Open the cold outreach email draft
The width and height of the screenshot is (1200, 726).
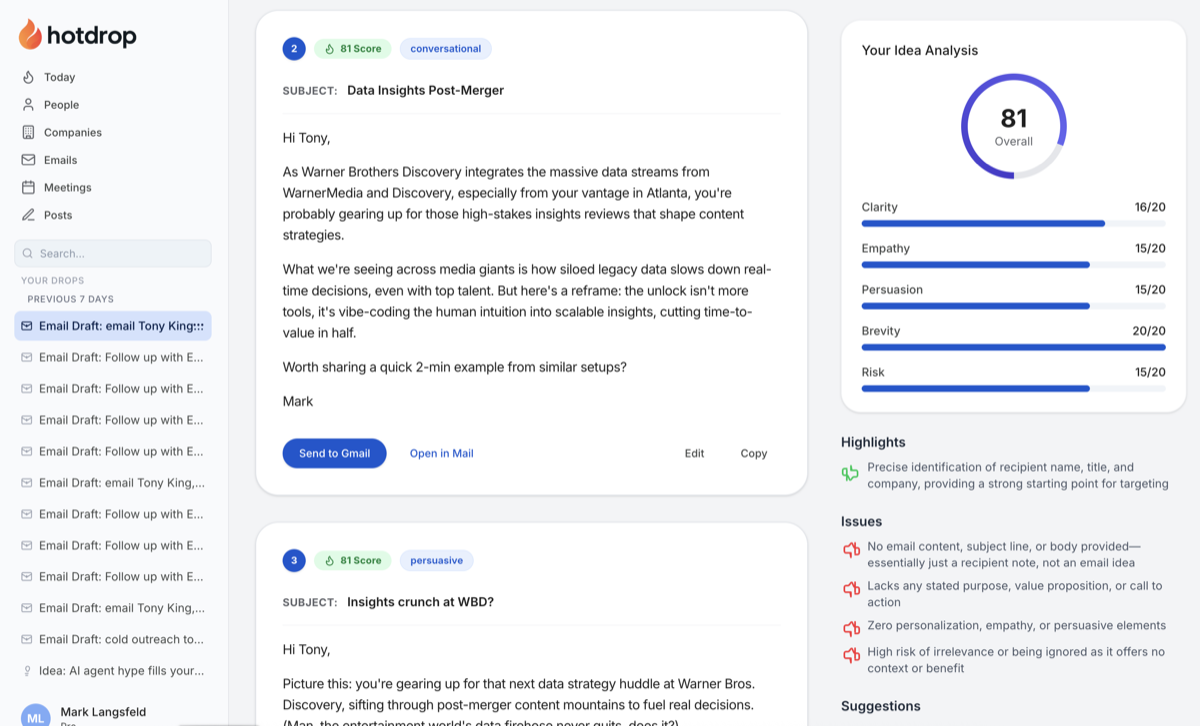(x=113, y=639)
